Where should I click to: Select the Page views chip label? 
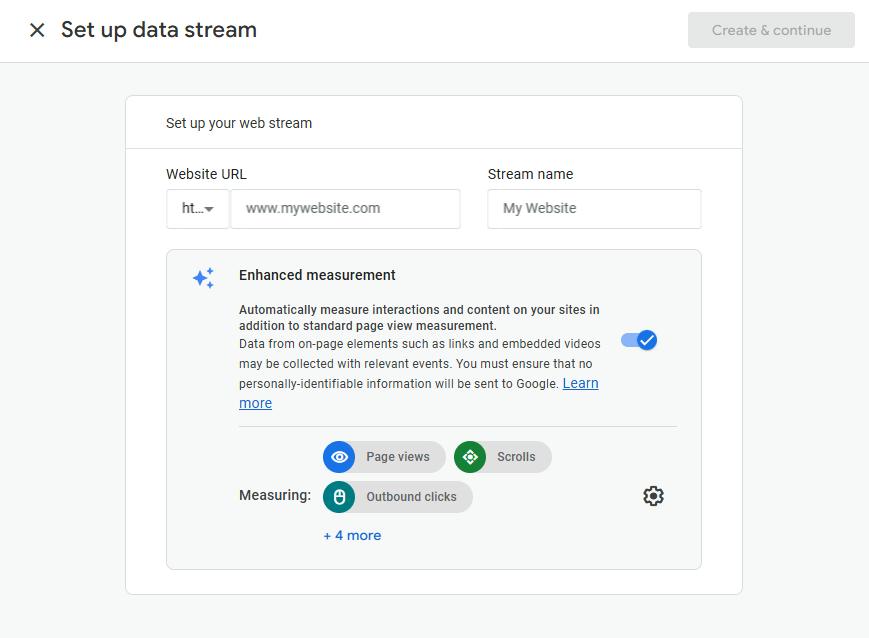[x=397, y=457]
